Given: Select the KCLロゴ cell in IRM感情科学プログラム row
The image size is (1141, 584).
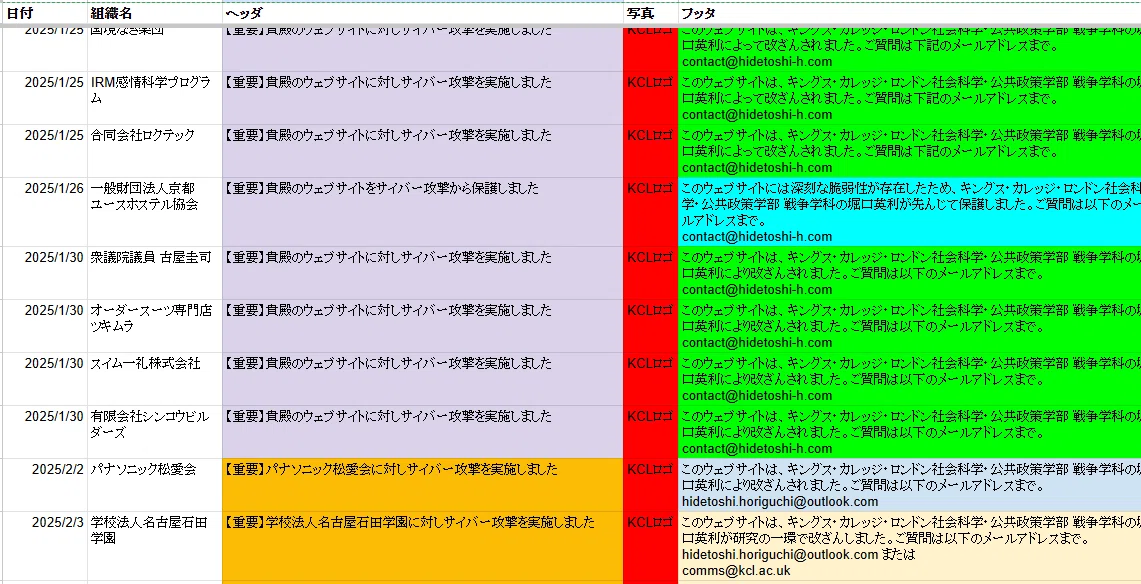Looking at the screenshot, I should click(x=651, y=98).
